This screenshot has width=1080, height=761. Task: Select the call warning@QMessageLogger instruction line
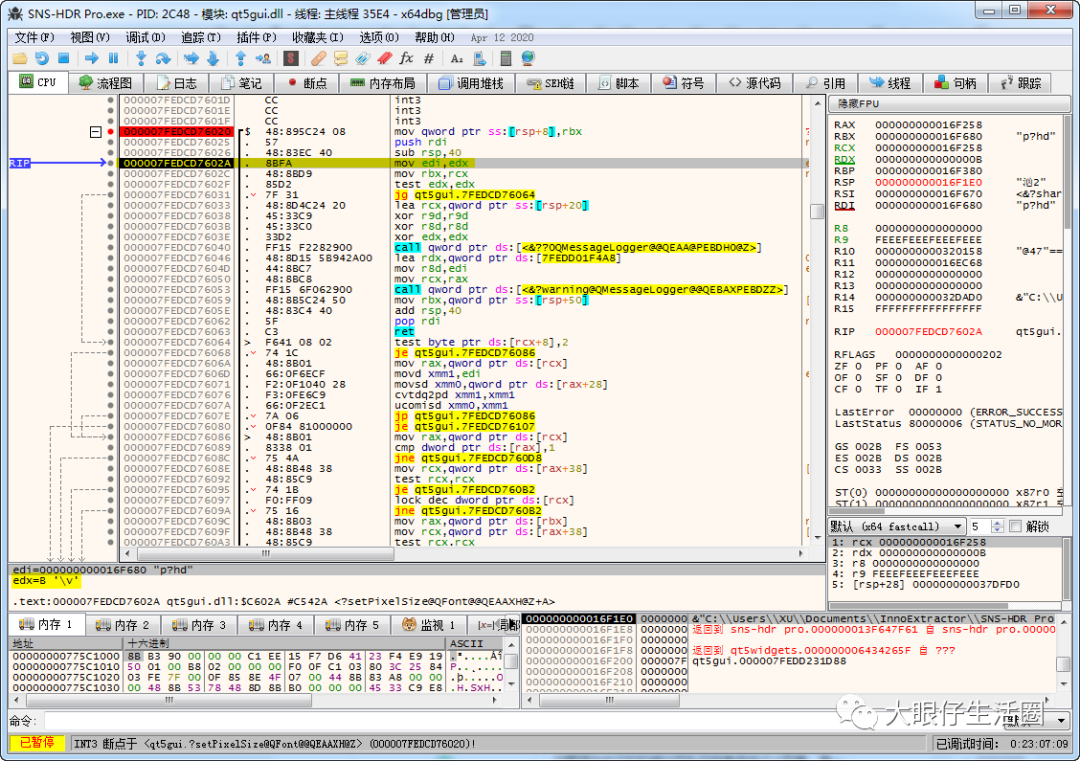tap(590, 289)
